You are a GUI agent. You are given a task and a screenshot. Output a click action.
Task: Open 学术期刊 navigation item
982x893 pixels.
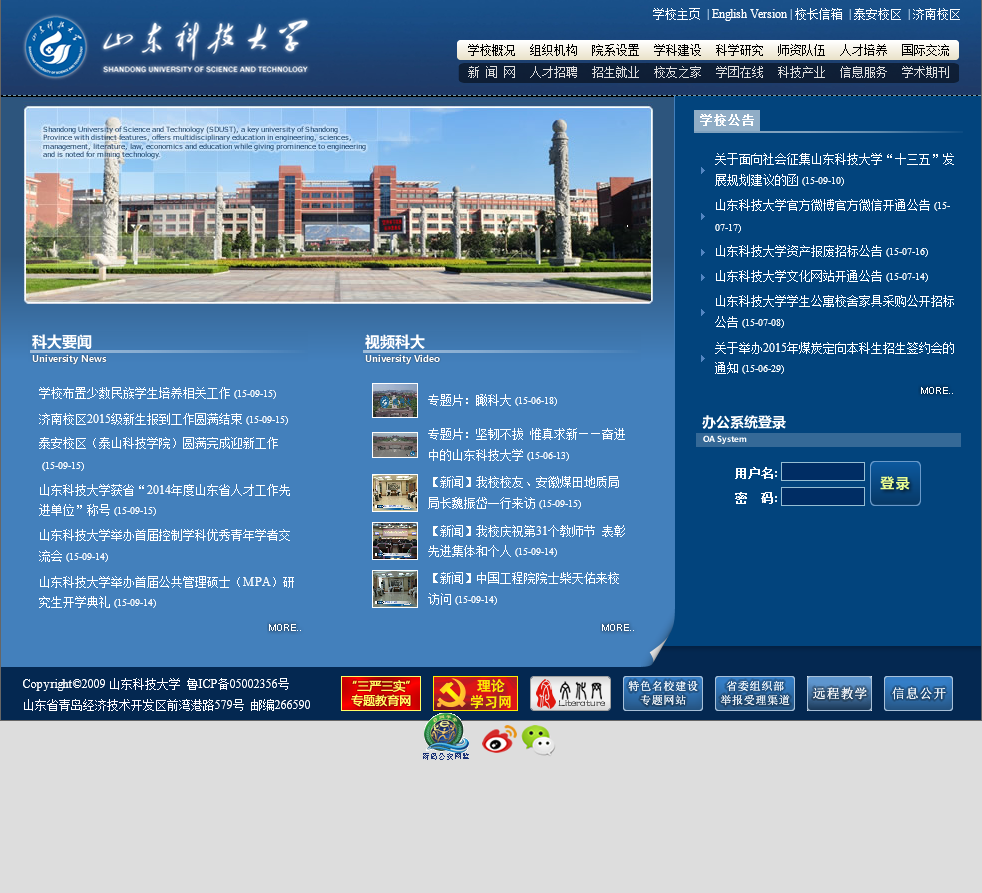pos(925,73)
